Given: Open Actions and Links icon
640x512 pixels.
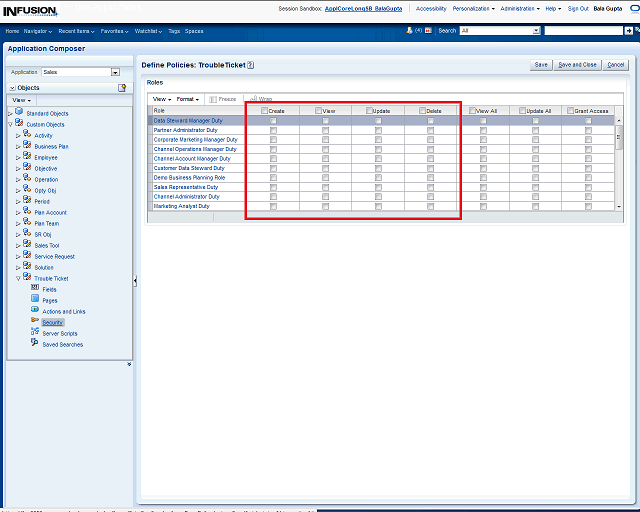Looking at the screenshot, I should pyautogui.click(x=35, y=311).
